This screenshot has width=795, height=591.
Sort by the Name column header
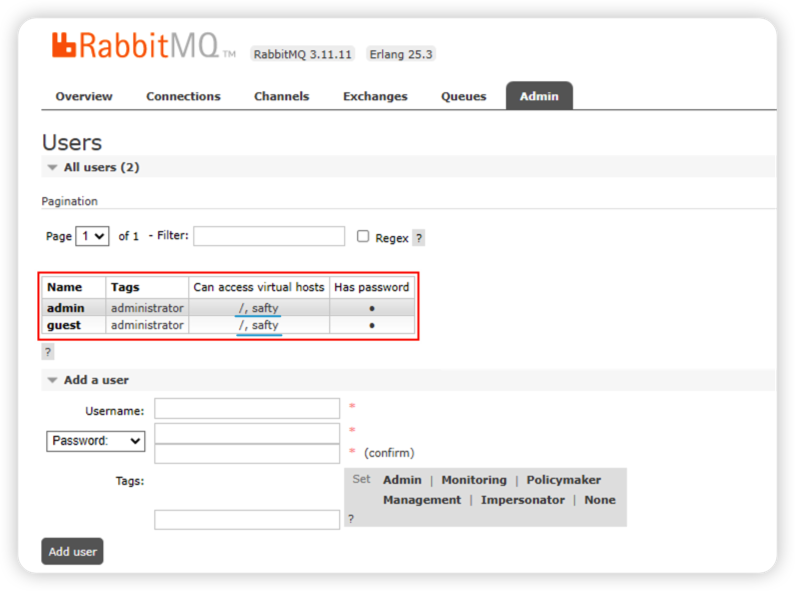(x=64, y=287)
